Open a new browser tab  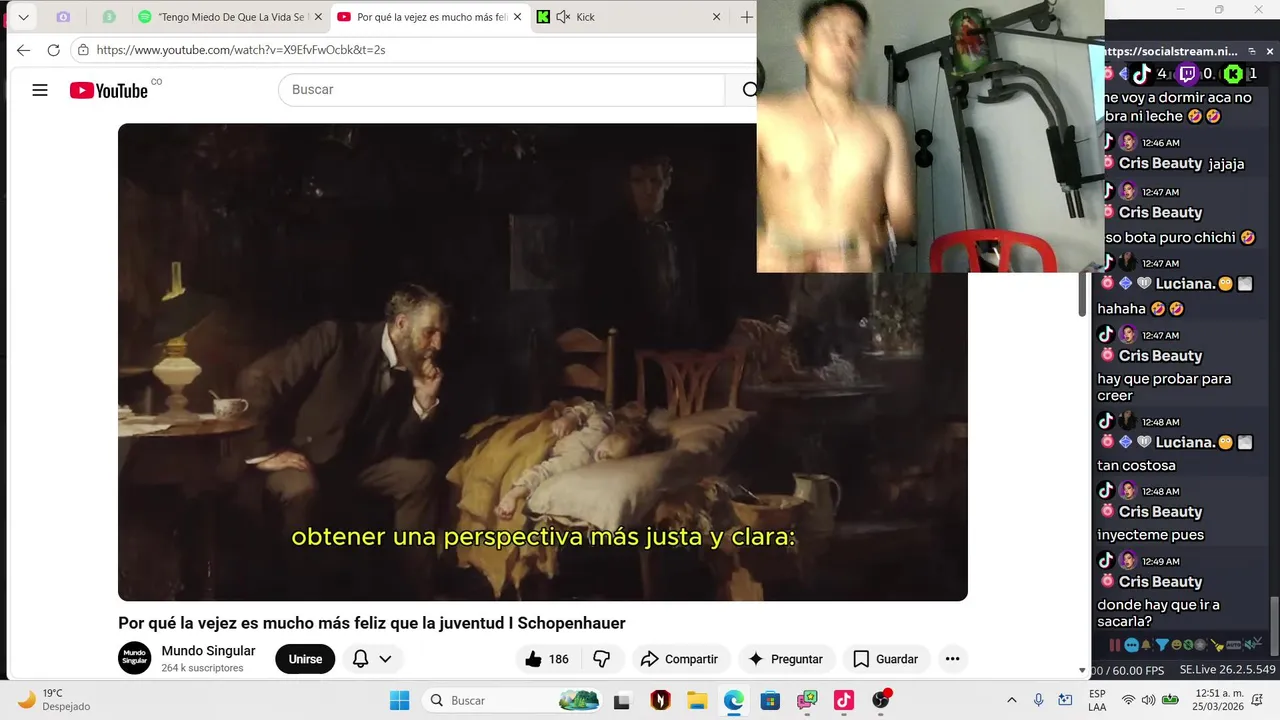(746, 17)
